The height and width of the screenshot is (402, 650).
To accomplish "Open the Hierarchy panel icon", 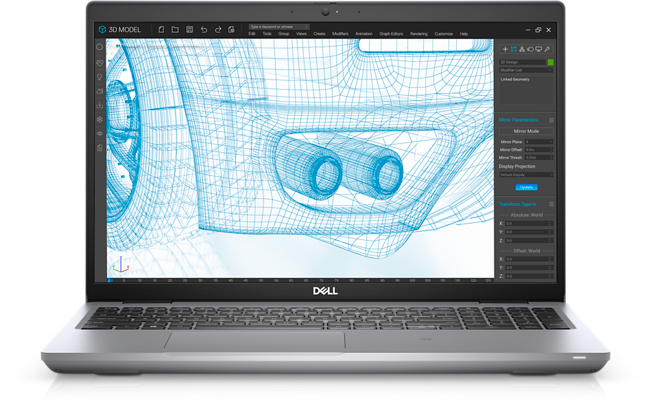I will click(x=522, y=49).
